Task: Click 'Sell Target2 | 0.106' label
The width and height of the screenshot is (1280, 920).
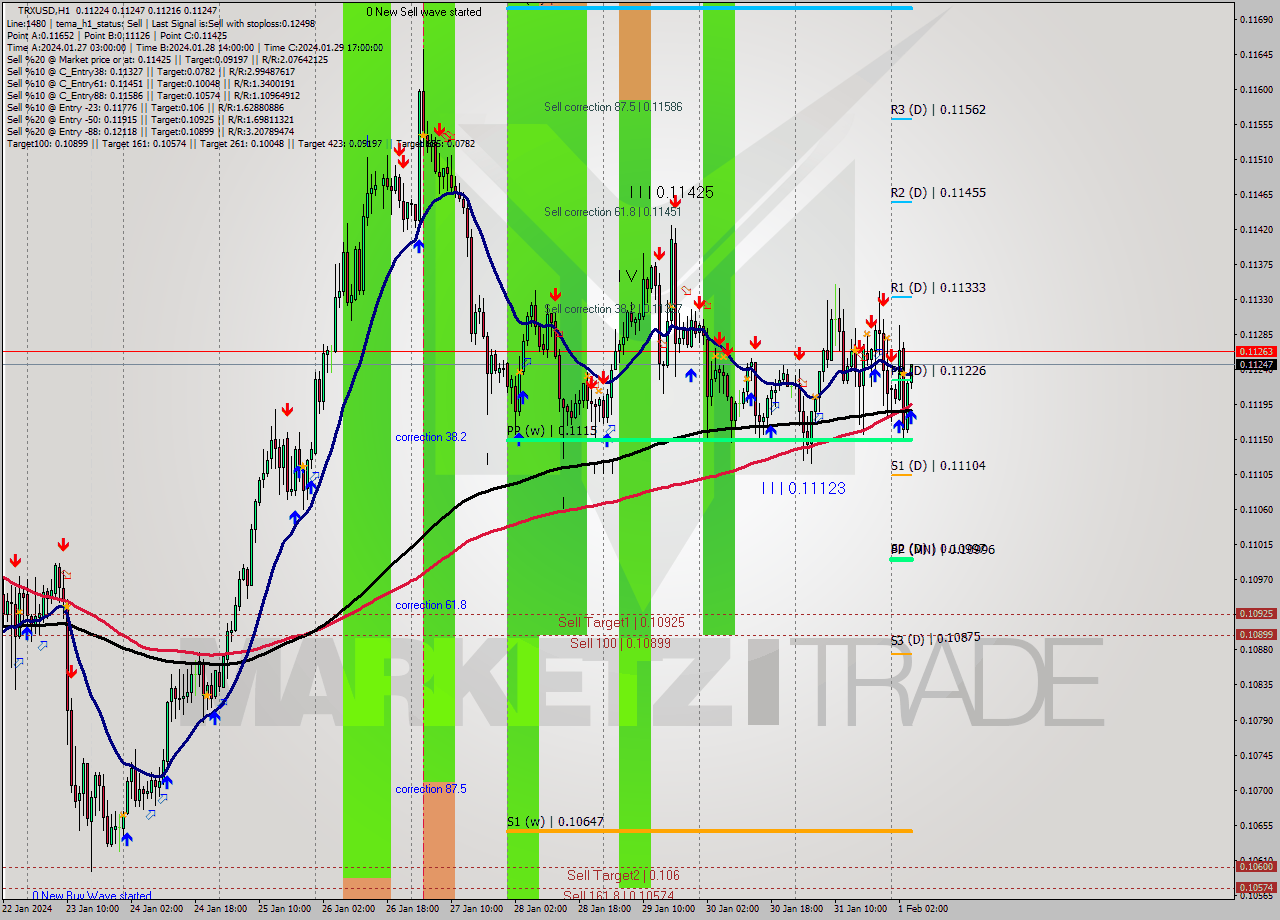Action: (623, 875)
